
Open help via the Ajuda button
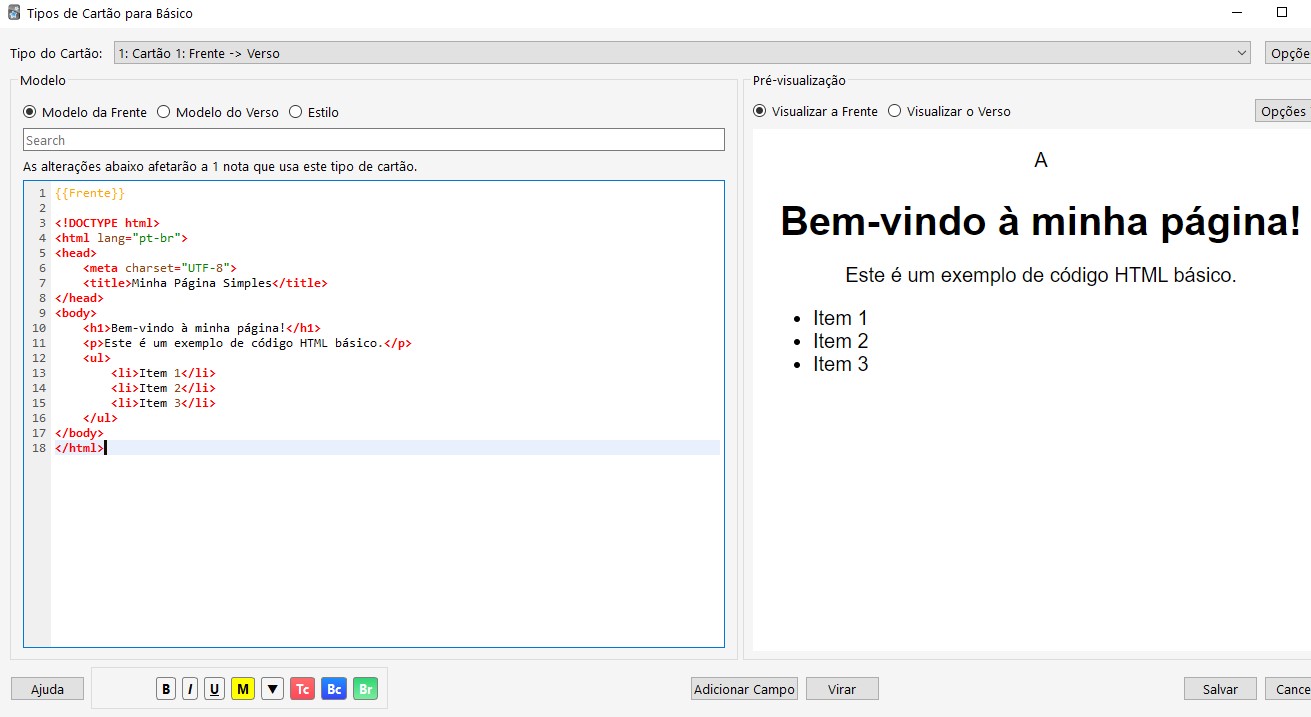tap(47, 689)
